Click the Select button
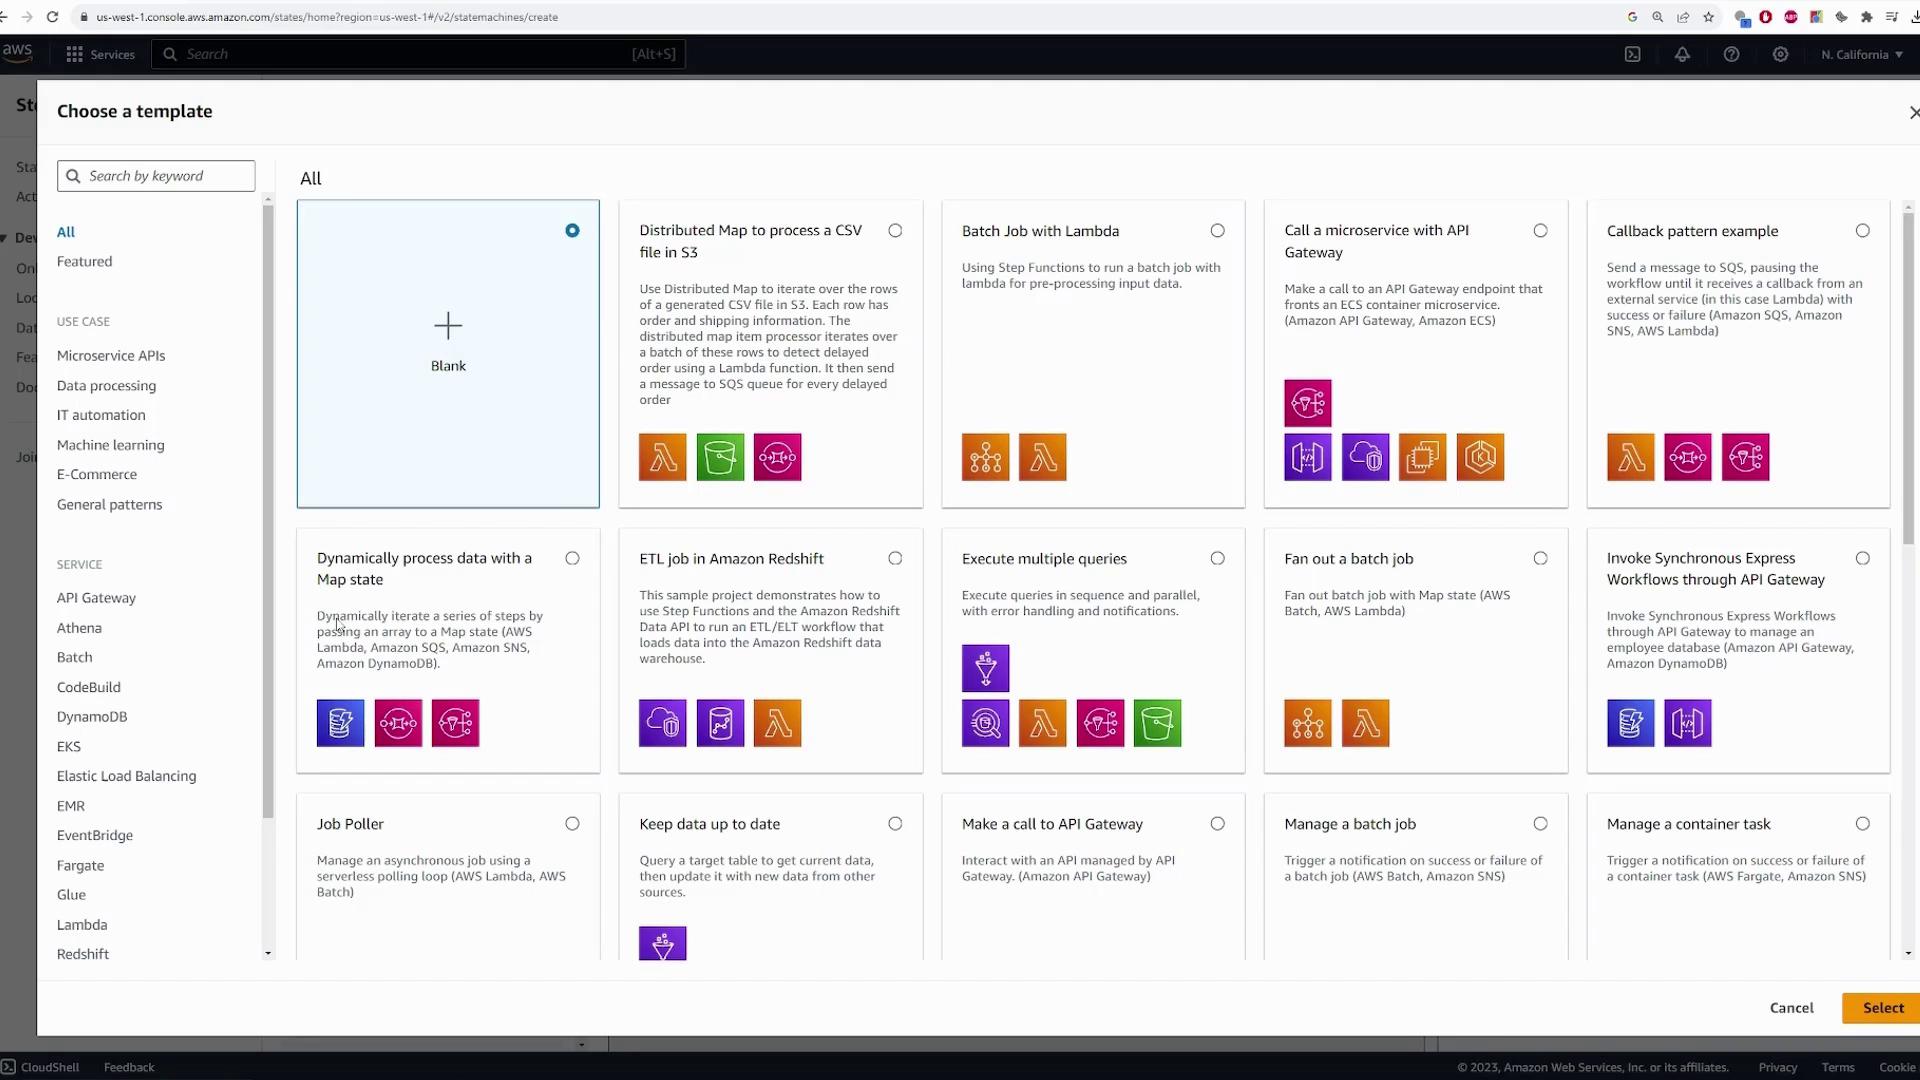The image size is (1920, 1080). point(1882,1008)
